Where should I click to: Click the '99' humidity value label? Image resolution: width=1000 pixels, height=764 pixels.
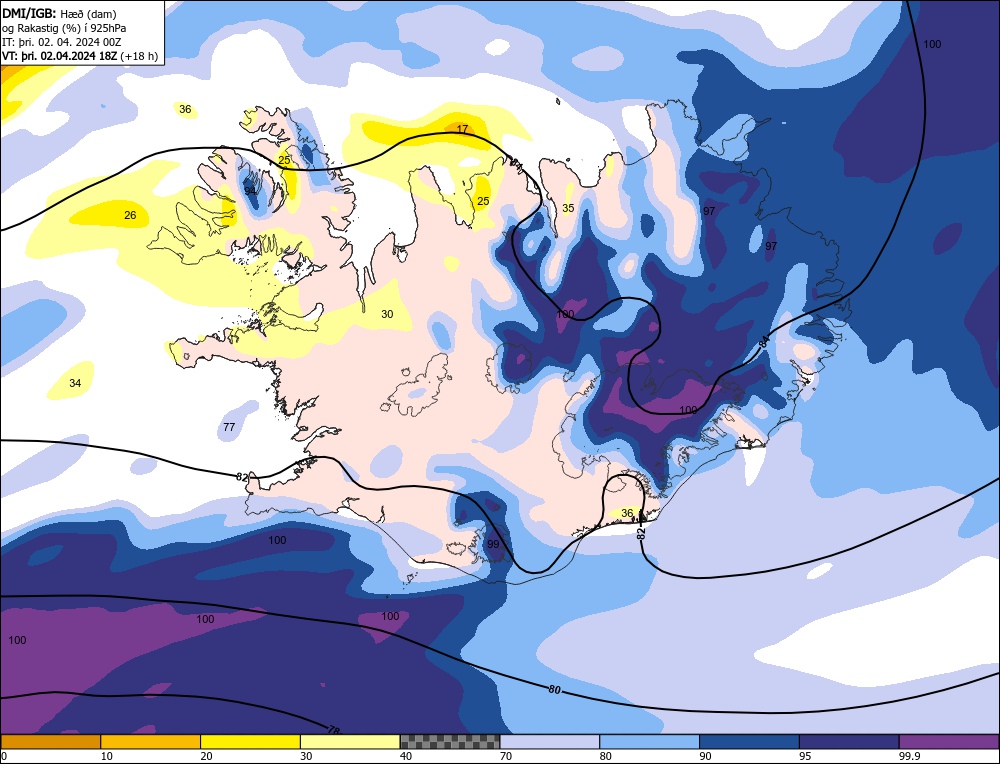click(493, 545)
